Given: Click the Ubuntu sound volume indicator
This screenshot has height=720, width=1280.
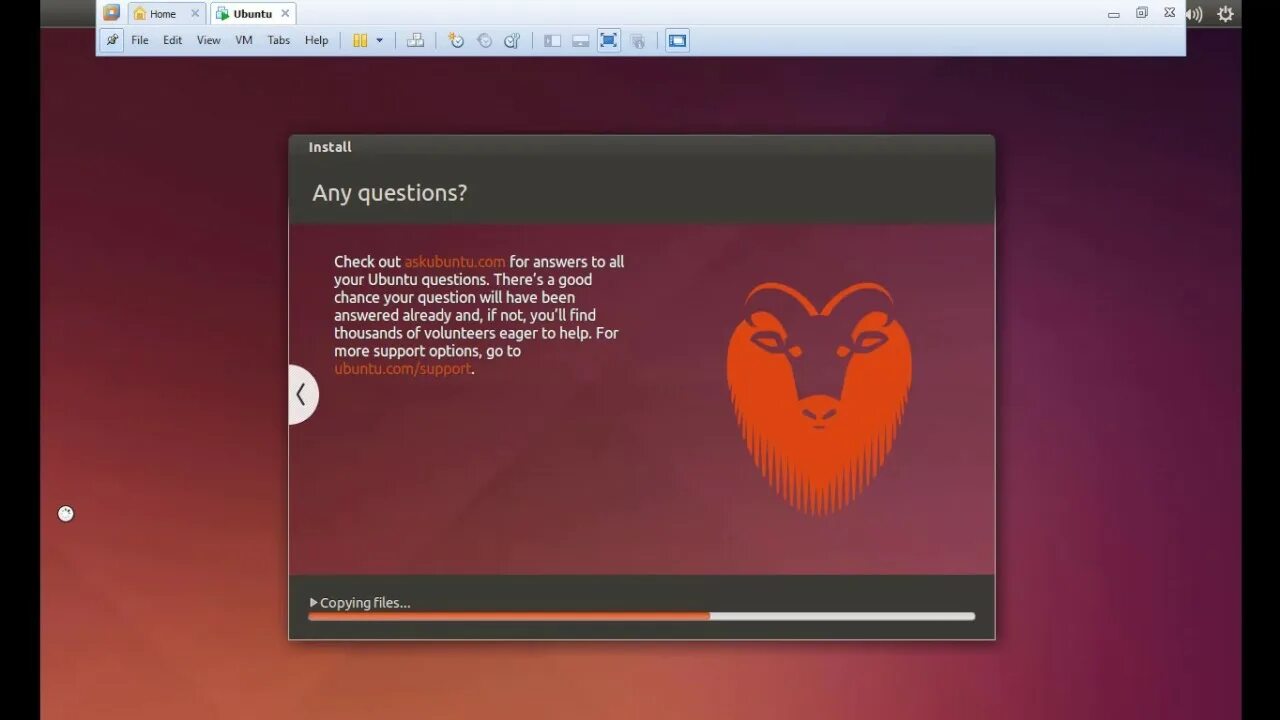Looking at the screenshot, I should click(1194, 14).
